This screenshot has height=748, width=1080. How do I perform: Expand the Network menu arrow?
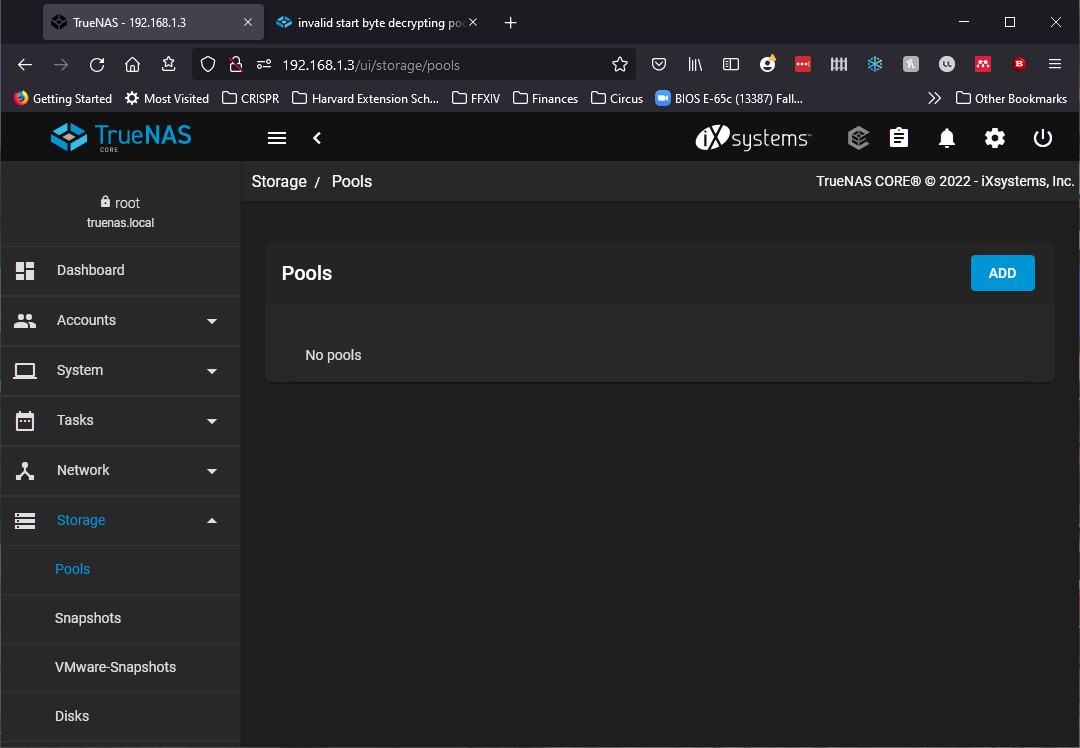(212, 471)
